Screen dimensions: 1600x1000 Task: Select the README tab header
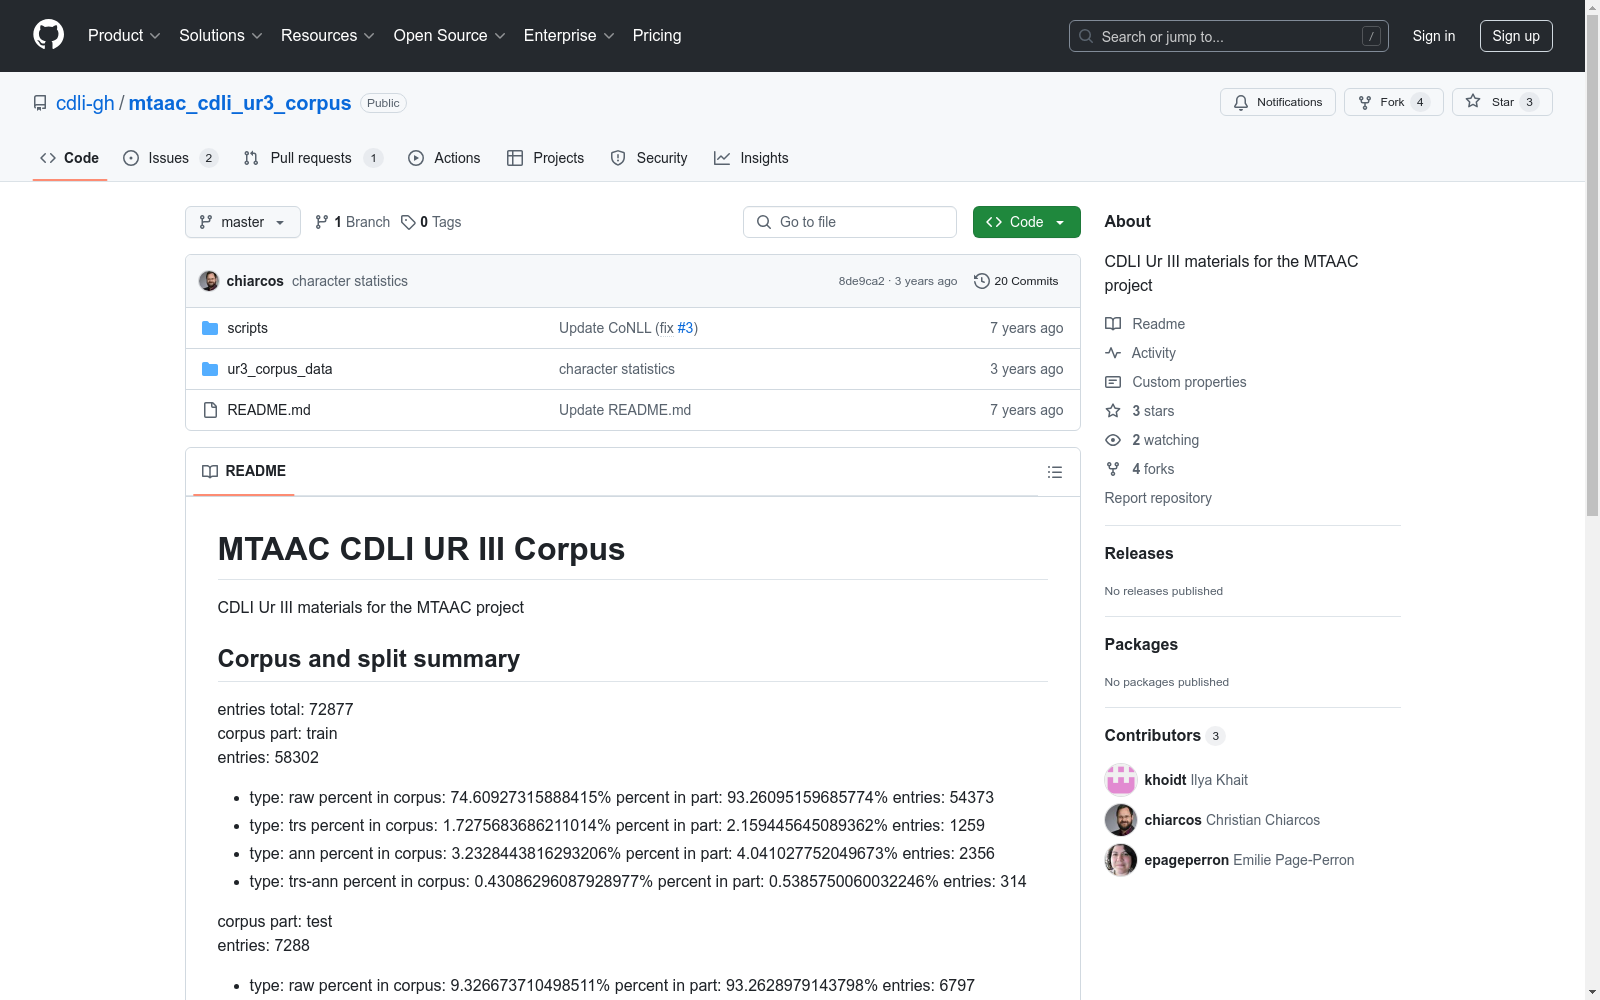click(244, 471)
